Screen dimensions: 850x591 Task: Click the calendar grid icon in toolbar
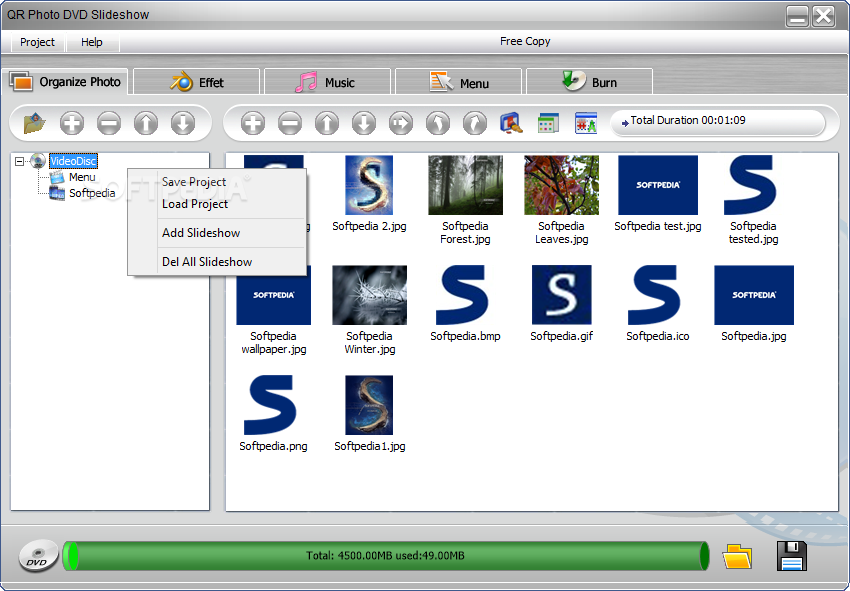coord(548,123)
